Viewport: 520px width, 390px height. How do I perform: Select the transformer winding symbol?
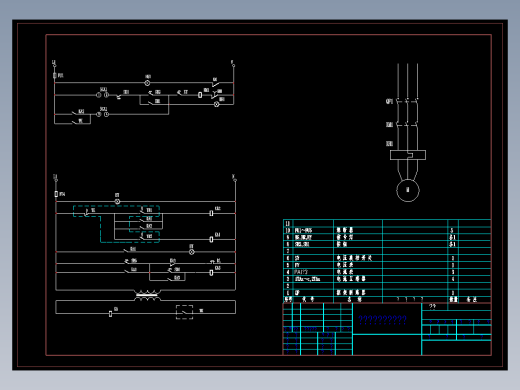[x=147, y=295]
